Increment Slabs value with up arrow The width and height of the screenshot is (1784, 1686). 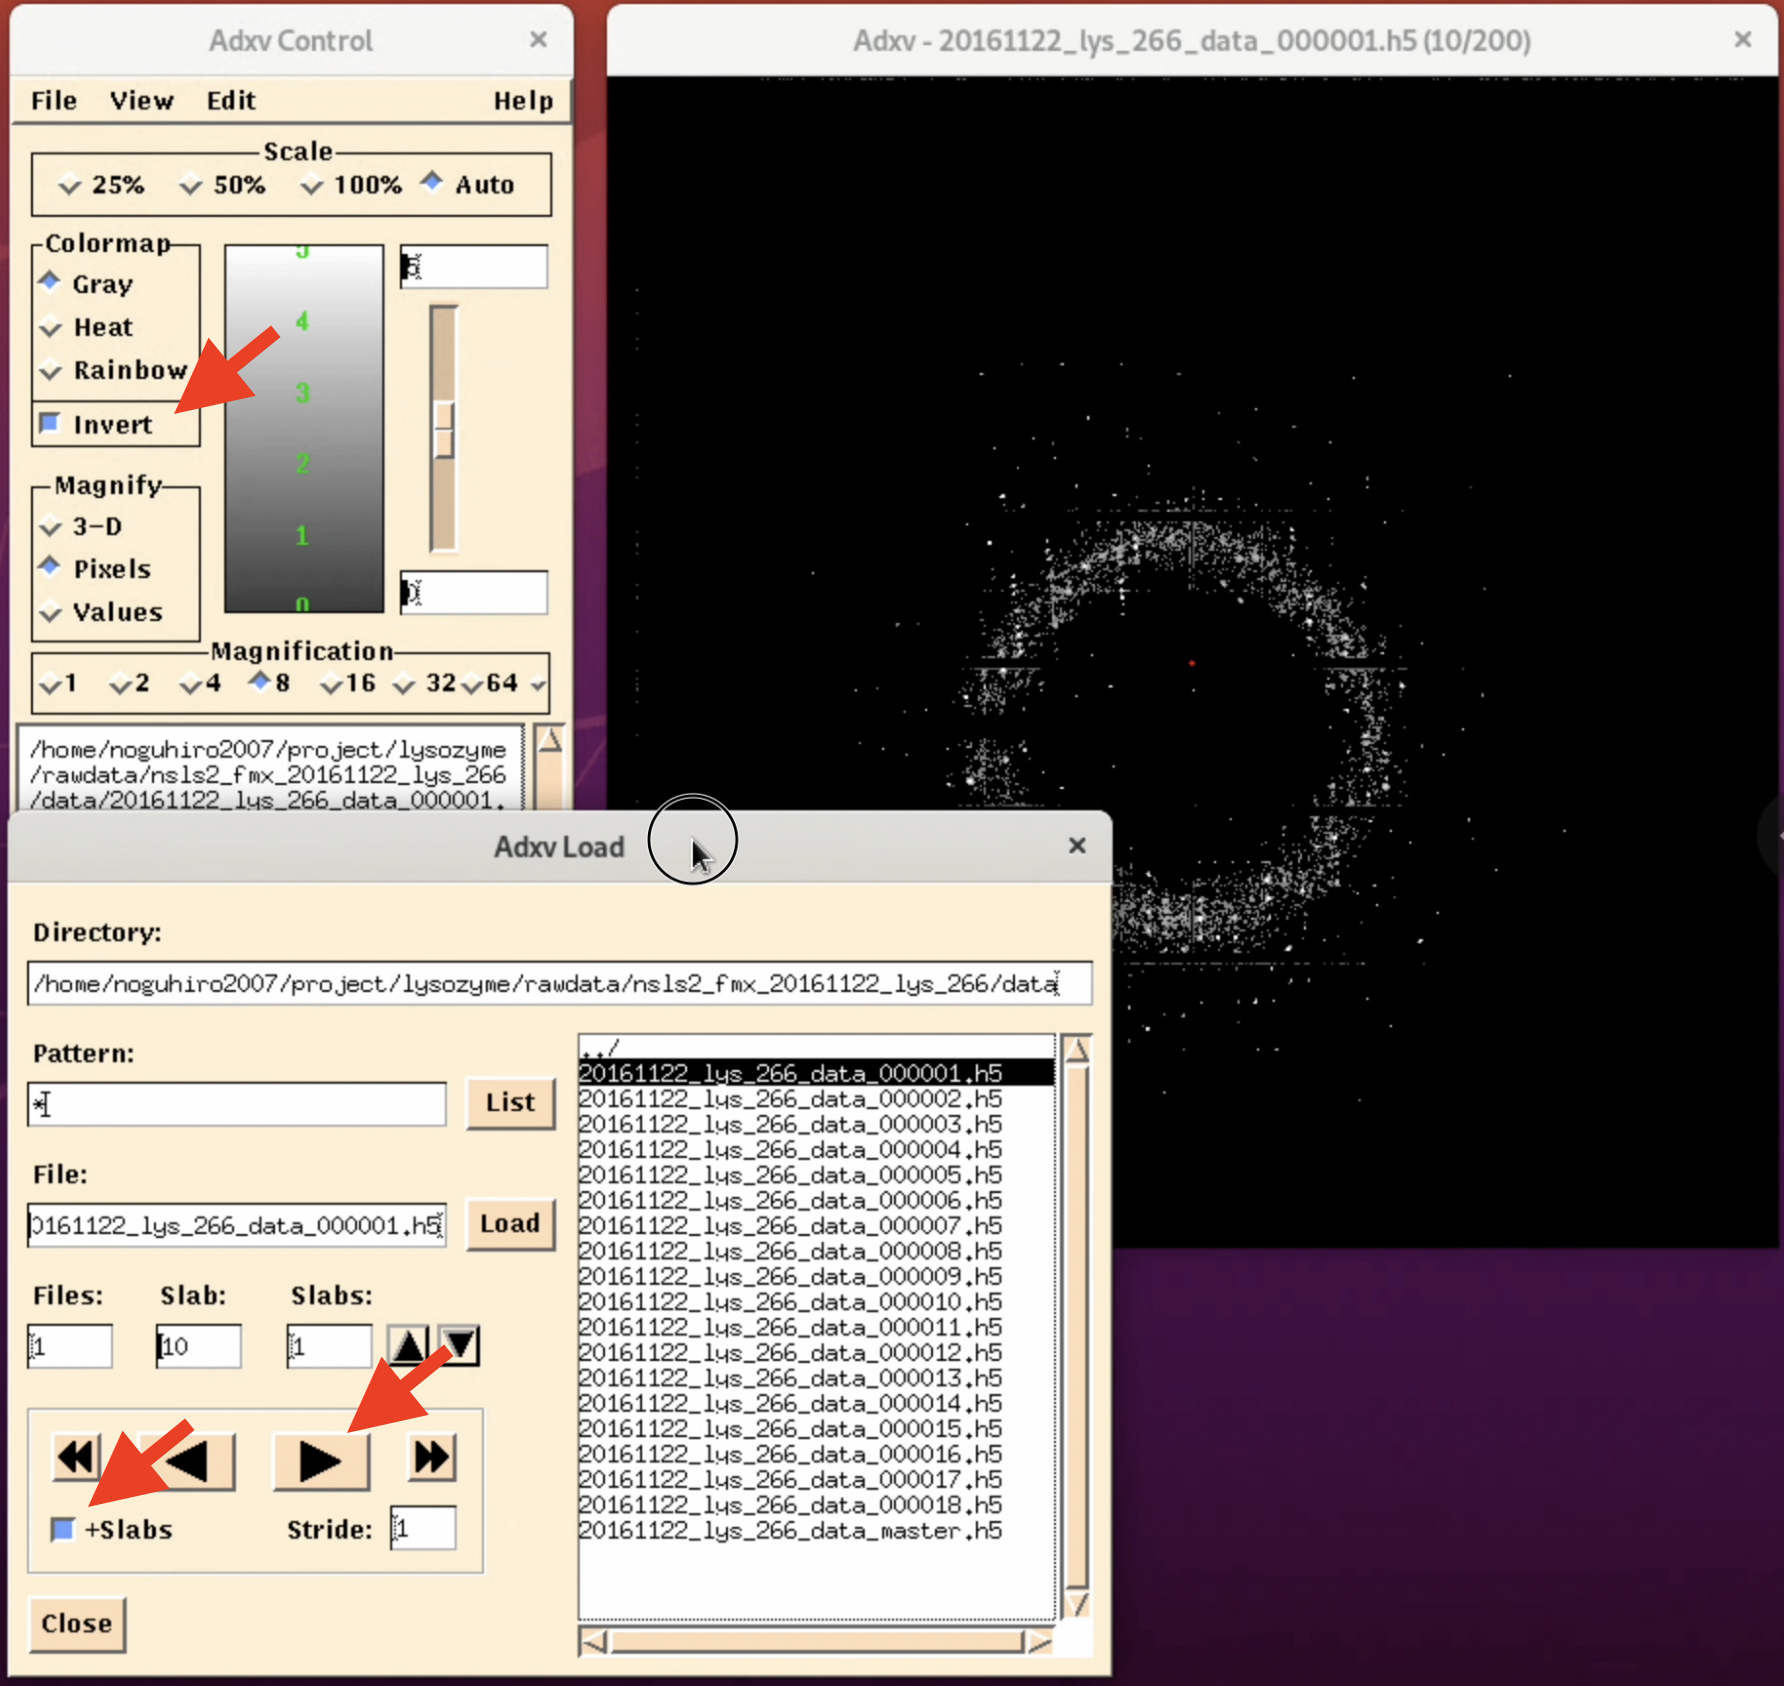[408, 1345]
